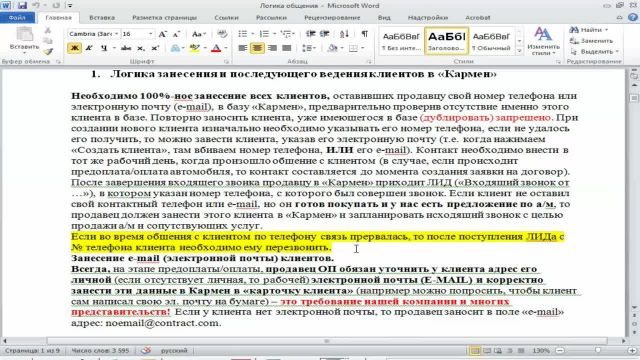Zoom in with the plus button
The image size is (640, 360).
tap(632, 351)
